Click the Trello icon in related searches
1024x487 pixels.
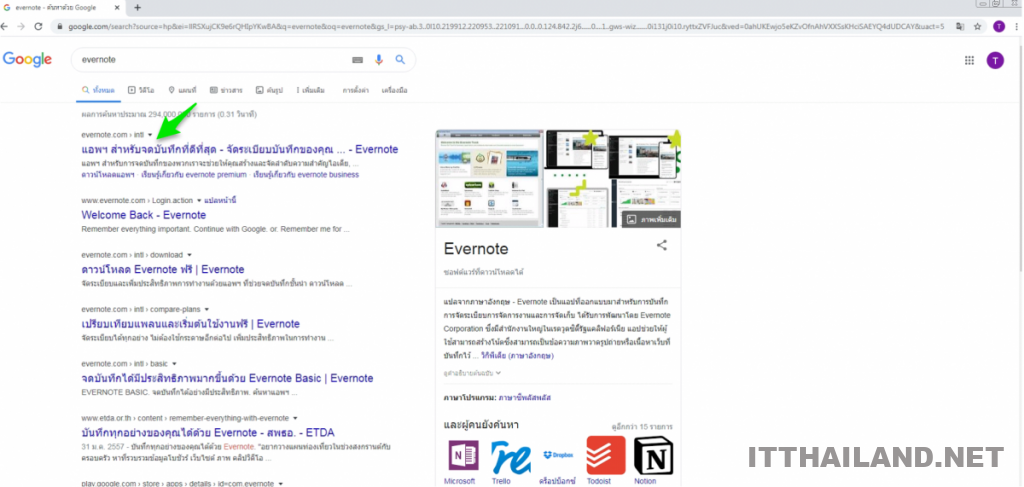click(510, 456)
